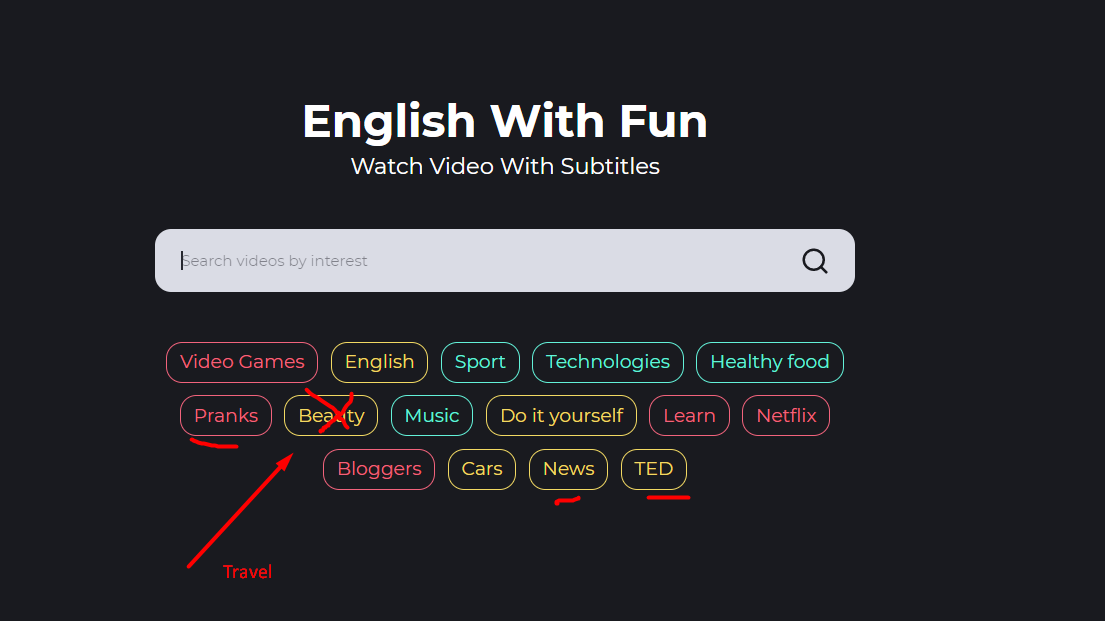Open the Sport category tag
Image resolution: width=1105 pixels, height=621 pixels.
pyautogui.click(x=480, y=362)
